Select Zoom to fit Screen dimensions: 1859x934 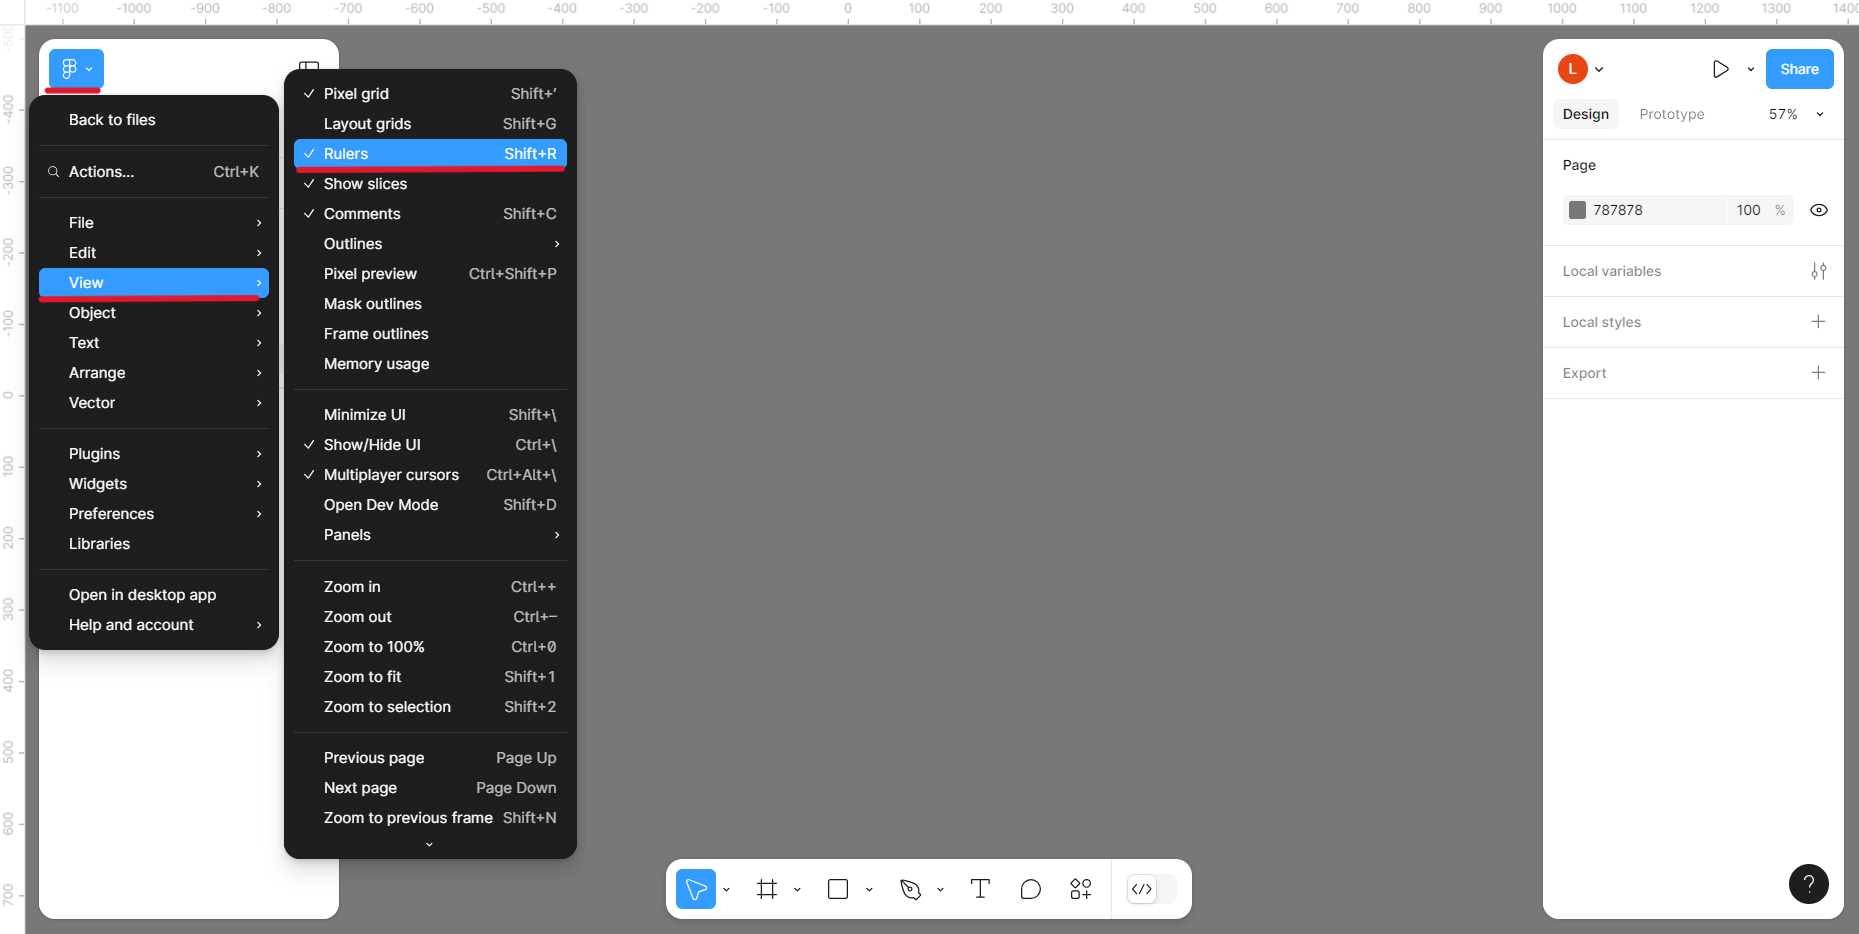click(430, 677)
